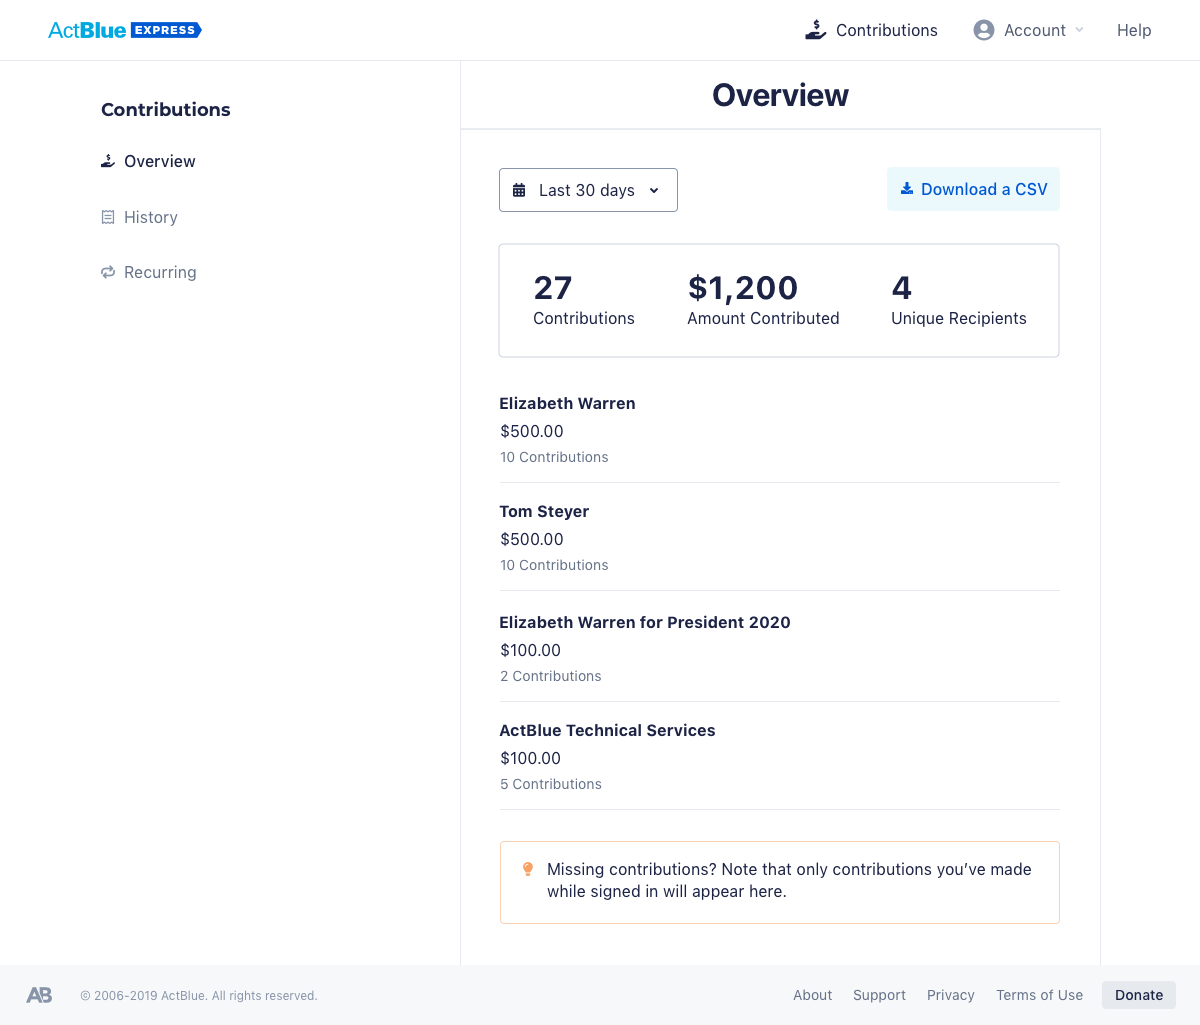Expand the Account menu chevron
This screenshot has width=1200, height=1025.
1079,30
